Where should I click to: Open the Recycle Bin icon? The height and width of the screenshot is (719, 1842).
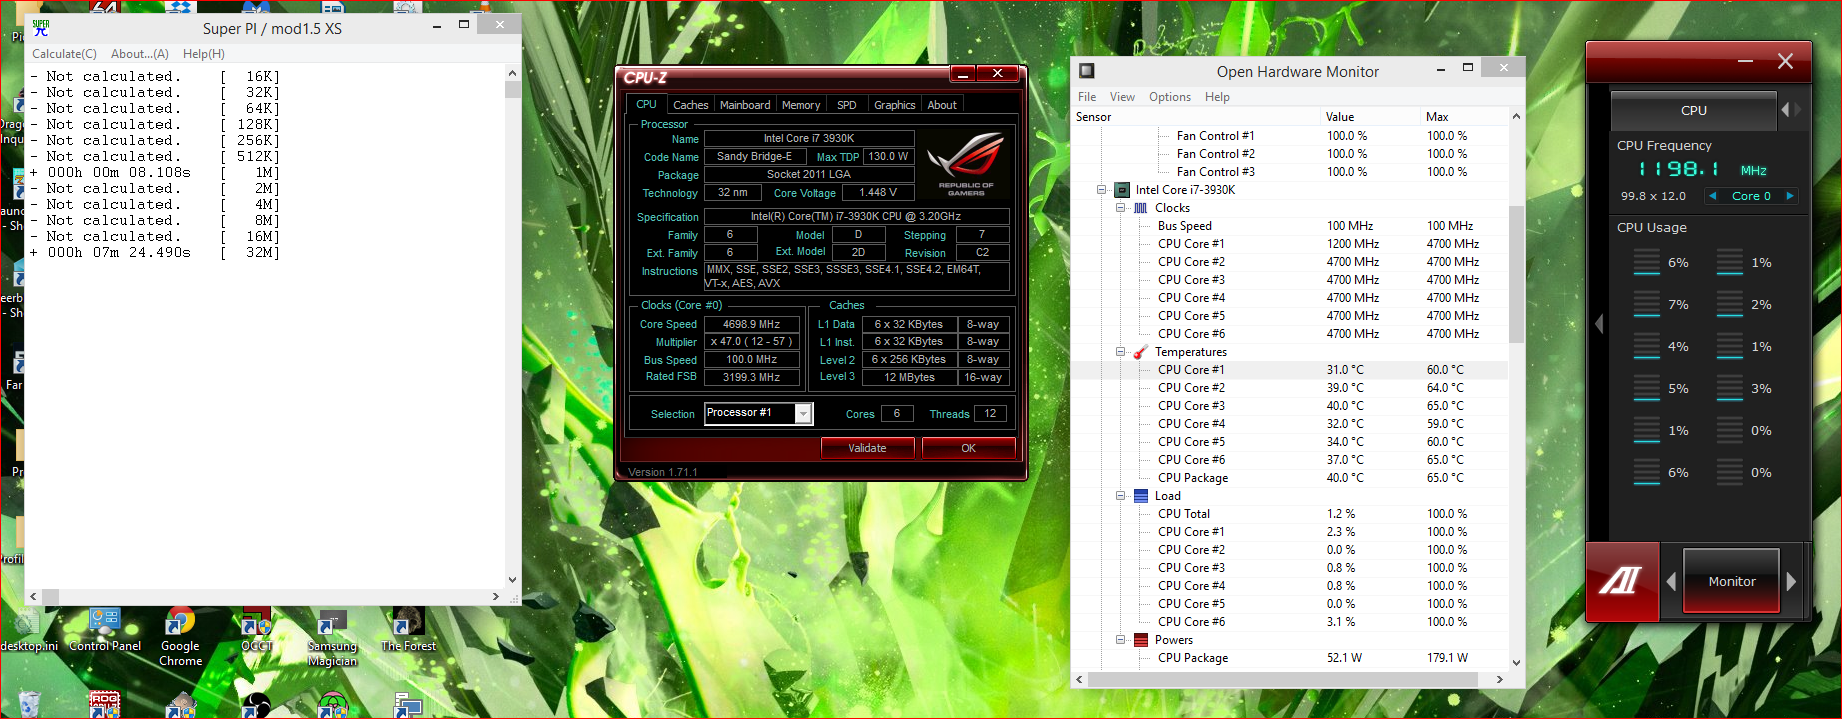pos(29,704)
